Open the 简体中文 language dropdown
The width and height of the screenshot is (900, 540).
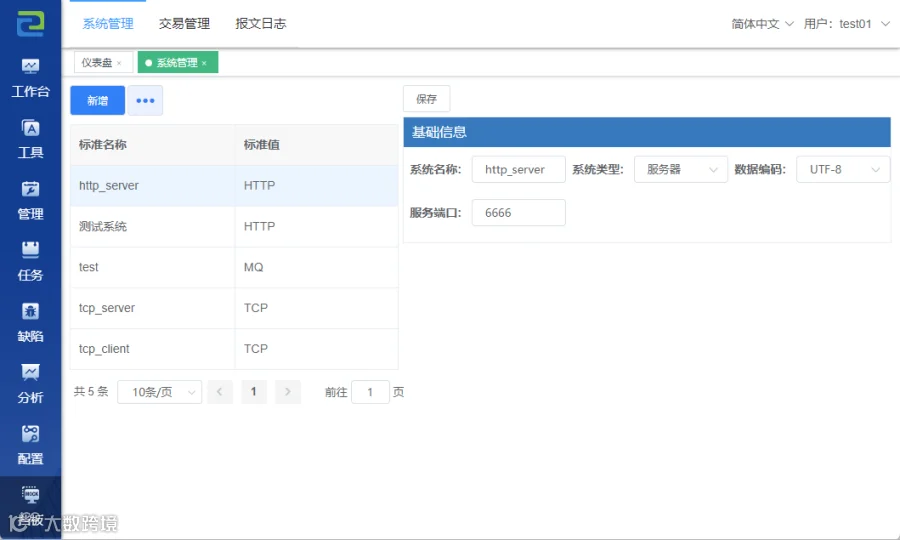click(762, 24)
